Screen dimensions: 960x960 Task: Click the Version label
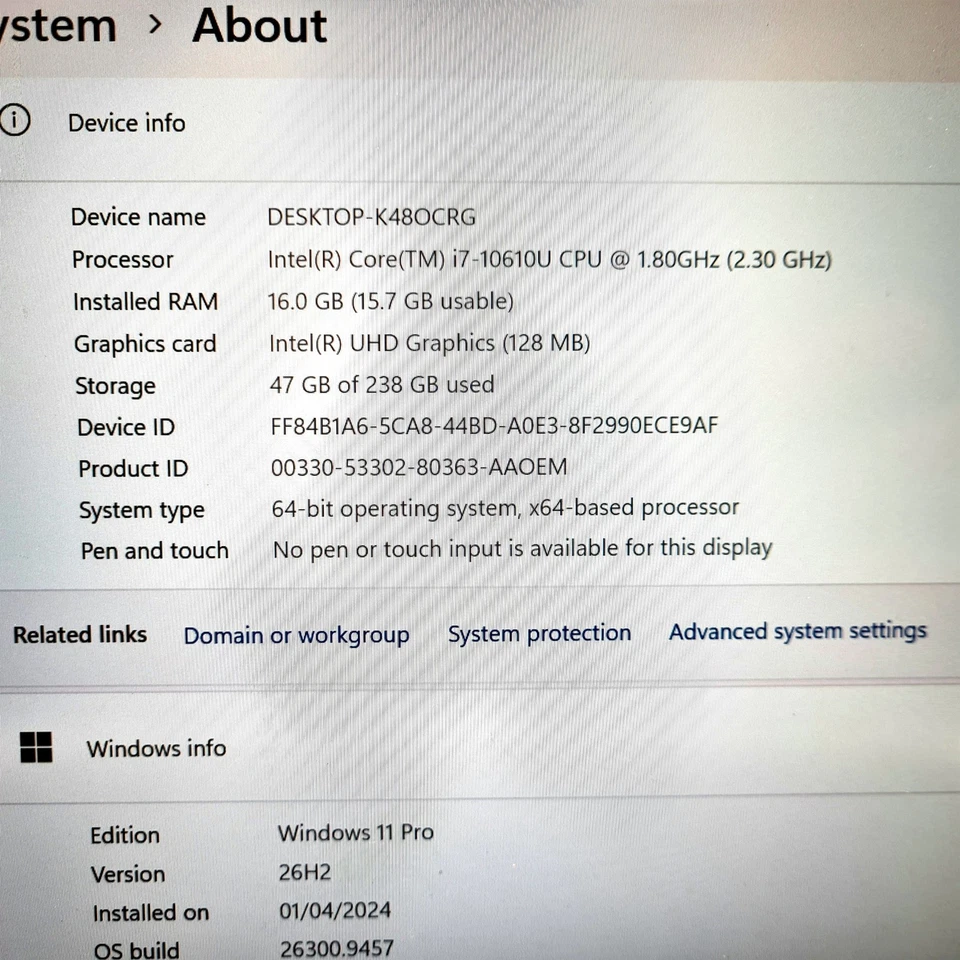tap(128, 874)
